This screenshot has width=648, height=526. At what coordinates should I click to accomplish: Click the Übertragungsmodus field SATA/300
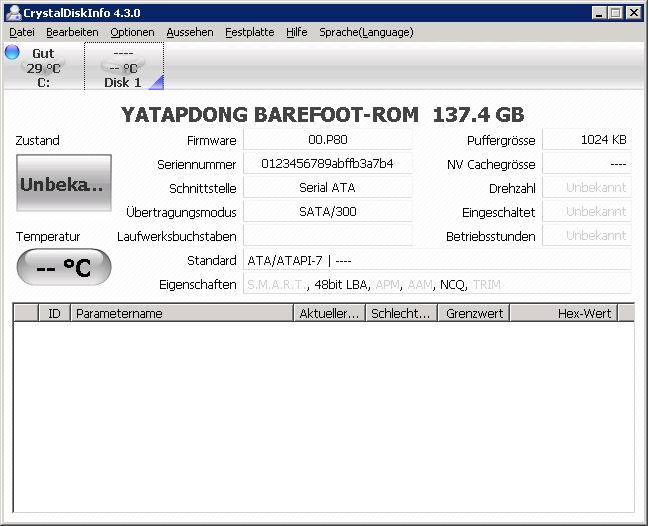point(328,212)
